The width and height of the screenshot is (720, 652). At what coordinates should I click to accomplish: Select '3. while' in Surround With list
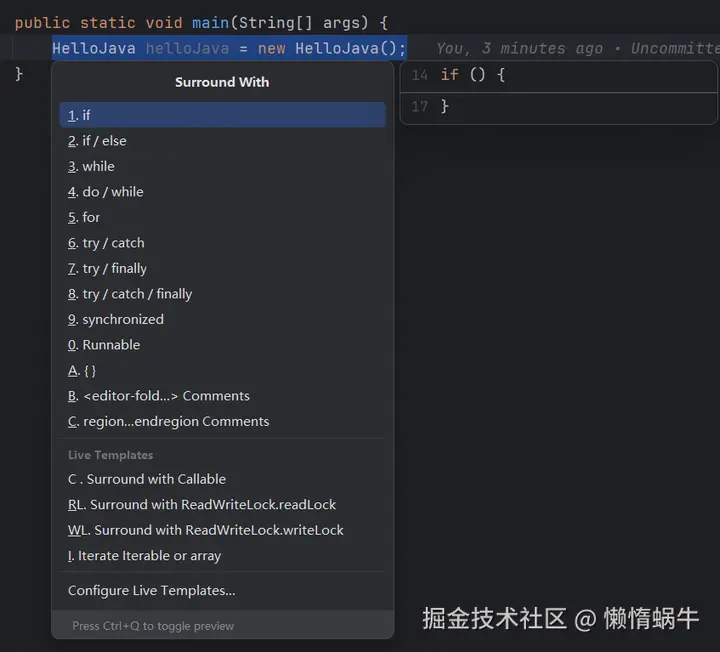coord(222,166)
